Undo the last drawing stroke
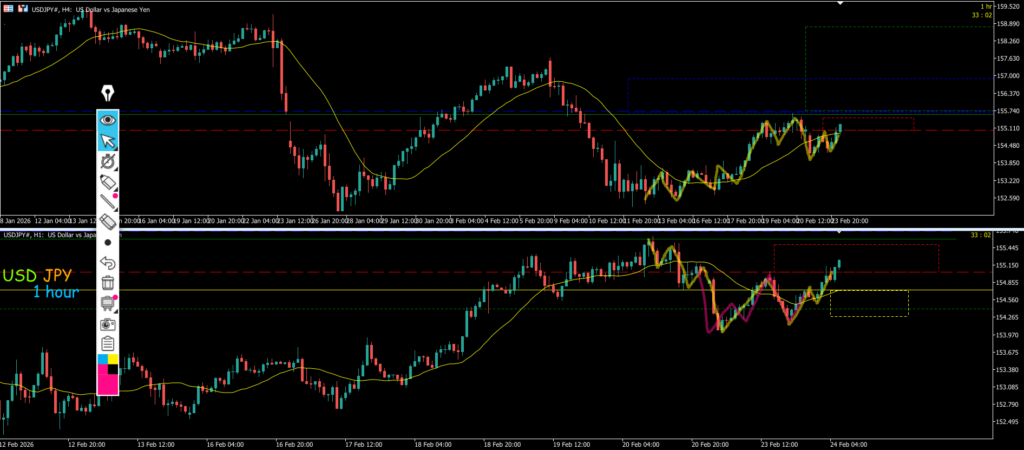Screen dimensions: 1024x450 (x=108, y=263)
